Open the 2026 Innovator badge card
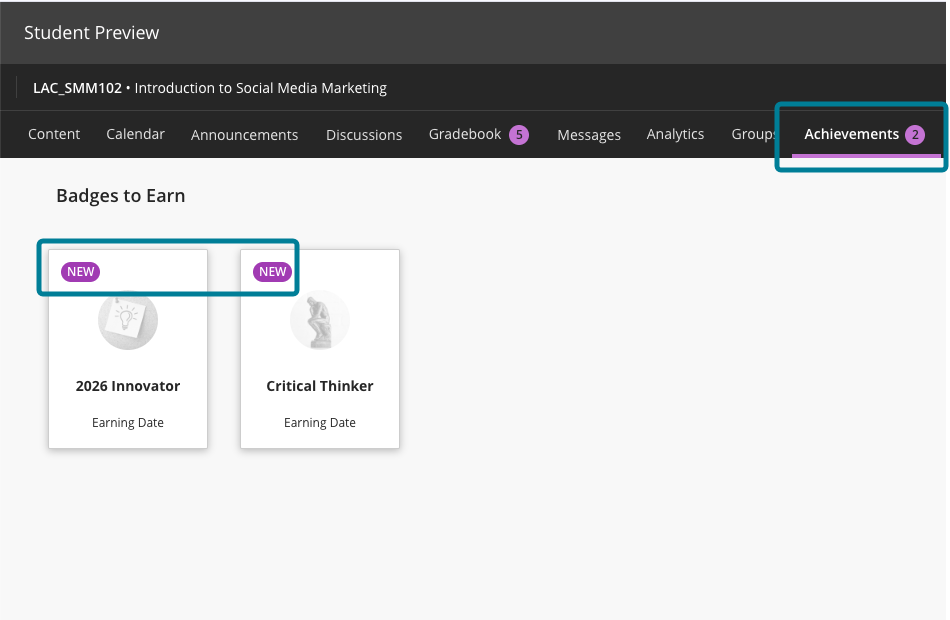 (127, 350)
